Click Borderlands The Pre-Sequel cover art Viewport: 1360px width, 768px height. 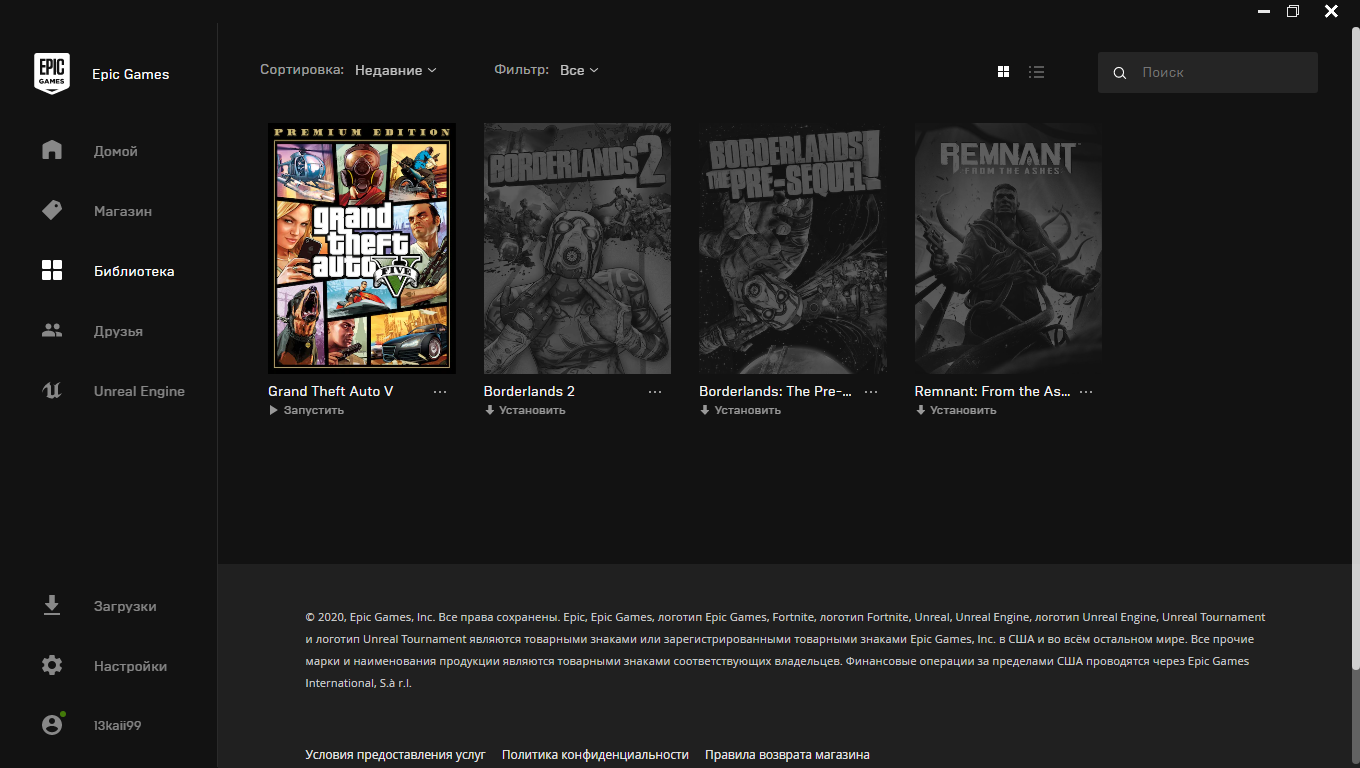point(793,248)
